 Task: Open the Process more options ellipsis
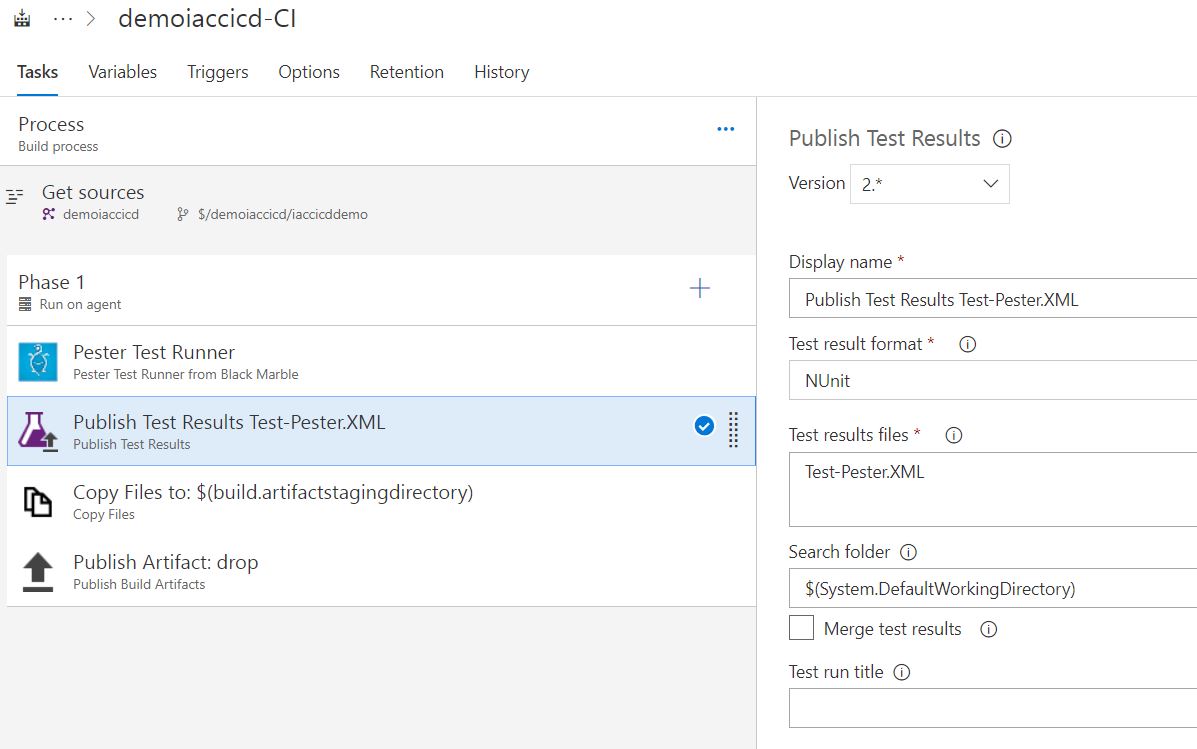[x=725, y=129]
